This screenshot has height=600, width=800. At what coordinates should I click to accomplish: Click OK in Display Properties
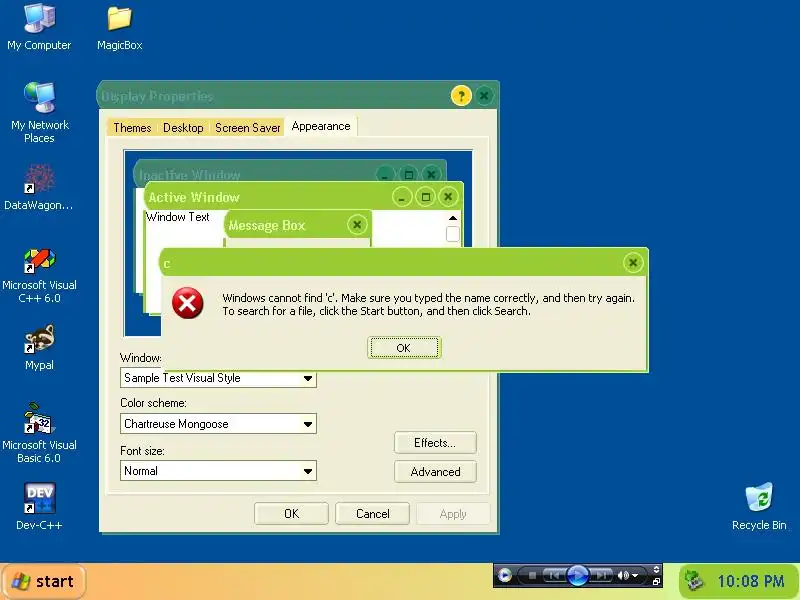pos(291,514)
